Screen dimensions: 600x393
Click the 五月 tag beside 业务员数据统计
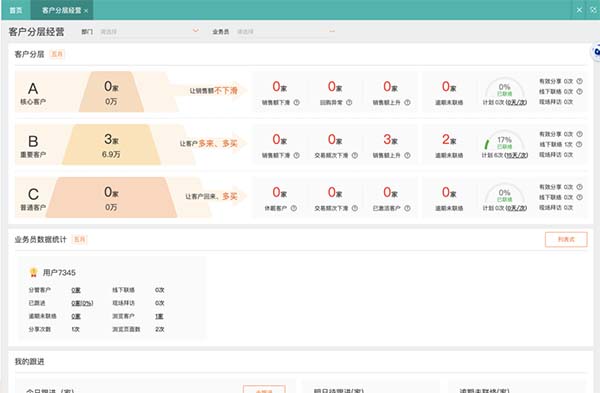[80, 240]
